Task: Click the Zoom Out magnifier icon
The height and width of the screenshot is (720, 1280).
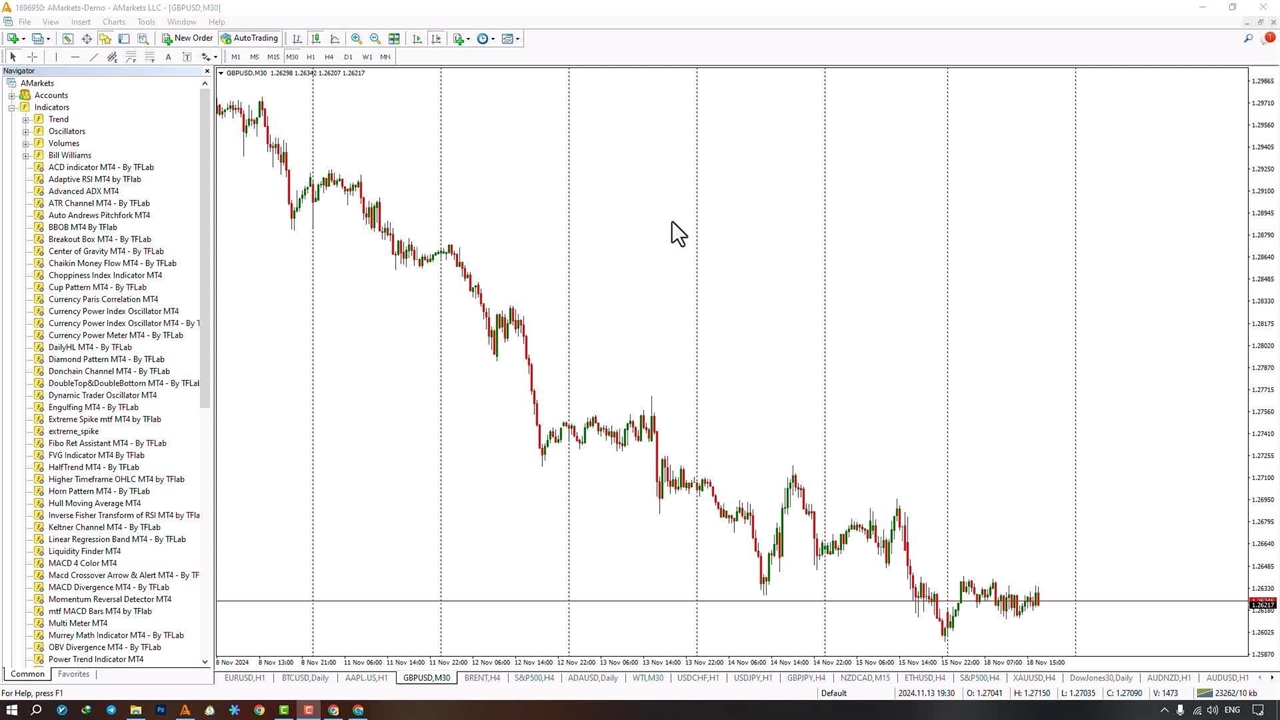Action: pos(375,39)
